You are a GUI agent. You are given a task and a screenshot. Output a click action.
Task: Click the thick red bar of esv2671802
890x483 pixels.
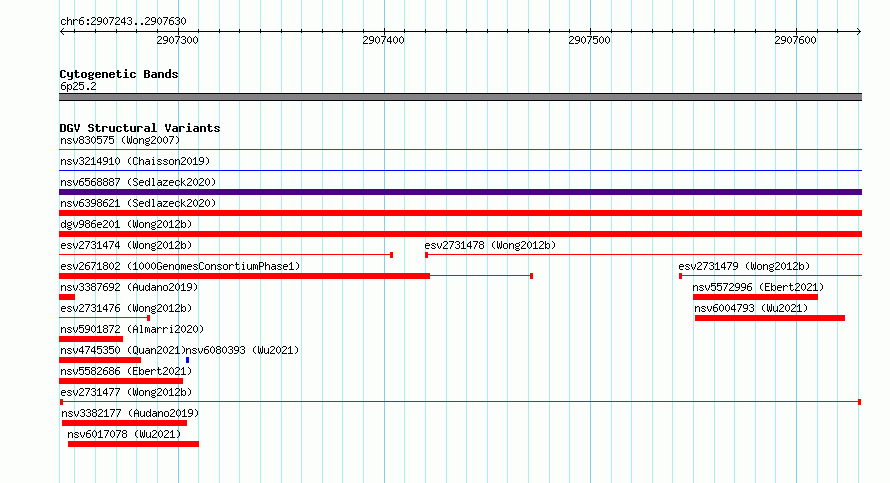point(245,276)
